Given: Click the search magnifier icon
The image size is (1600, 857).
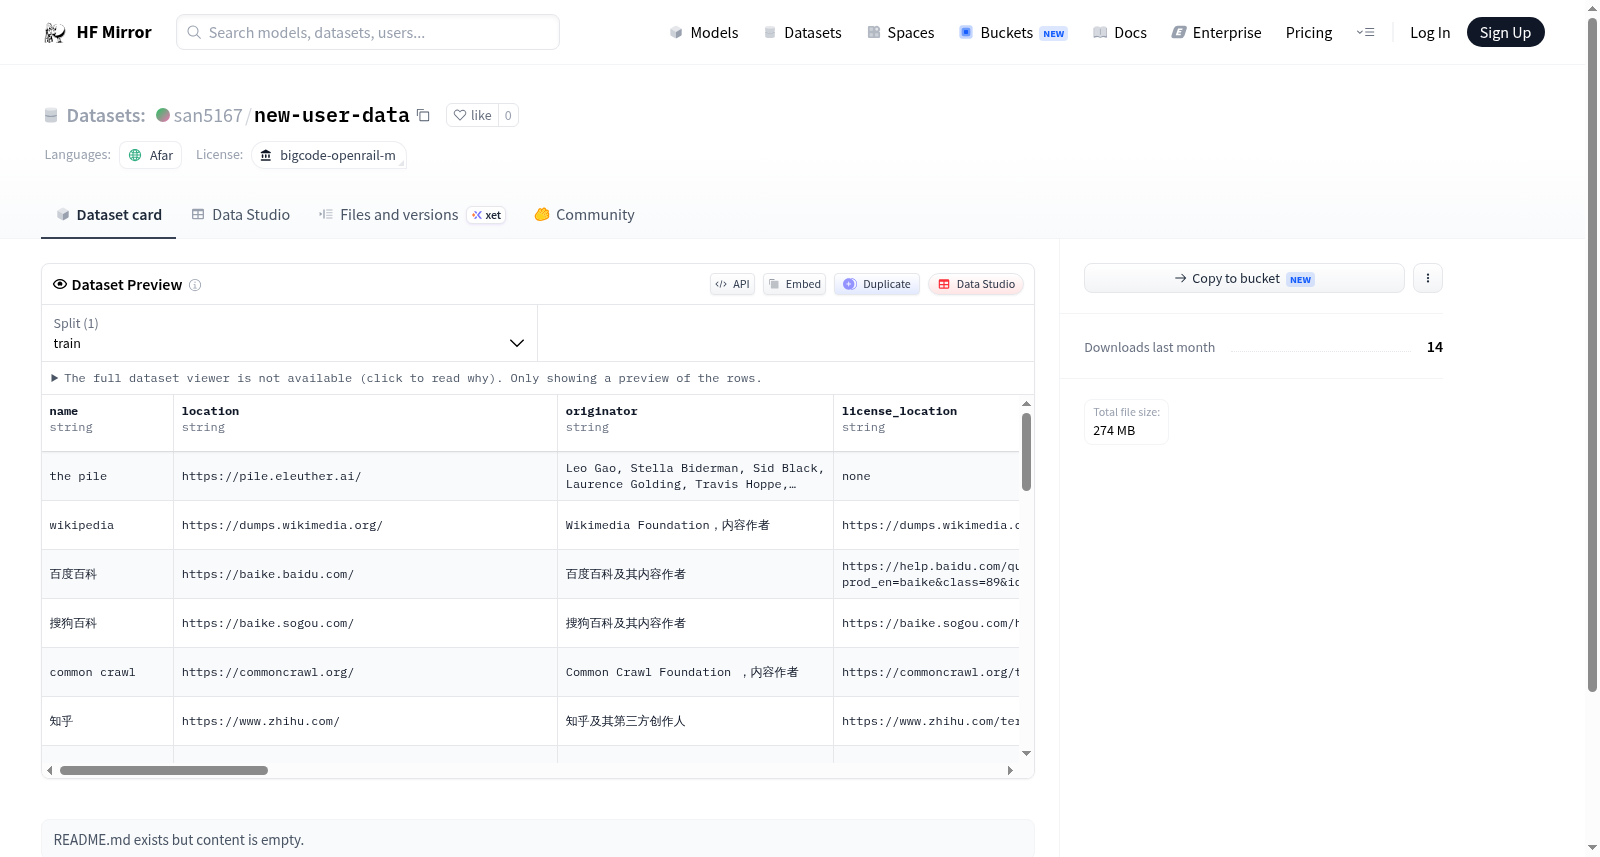Looking at the screenshot, I should [195, 32].
